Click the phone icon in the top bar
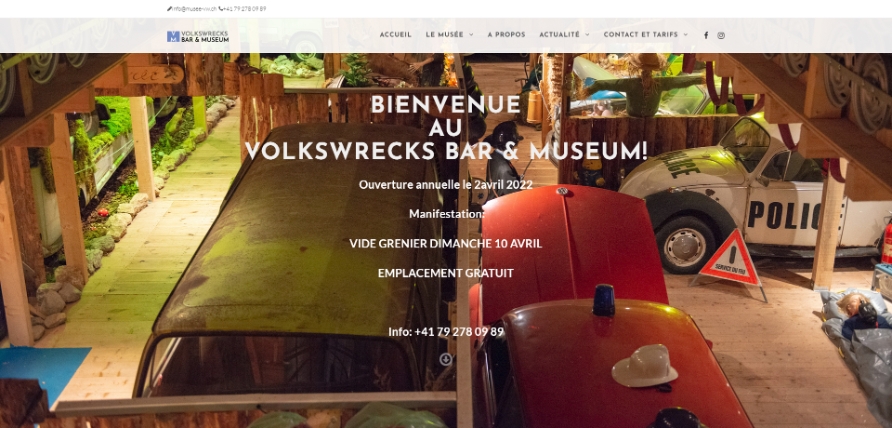Image resolution: width=892 pixels, height=428 pixels. tap(220, 9)
